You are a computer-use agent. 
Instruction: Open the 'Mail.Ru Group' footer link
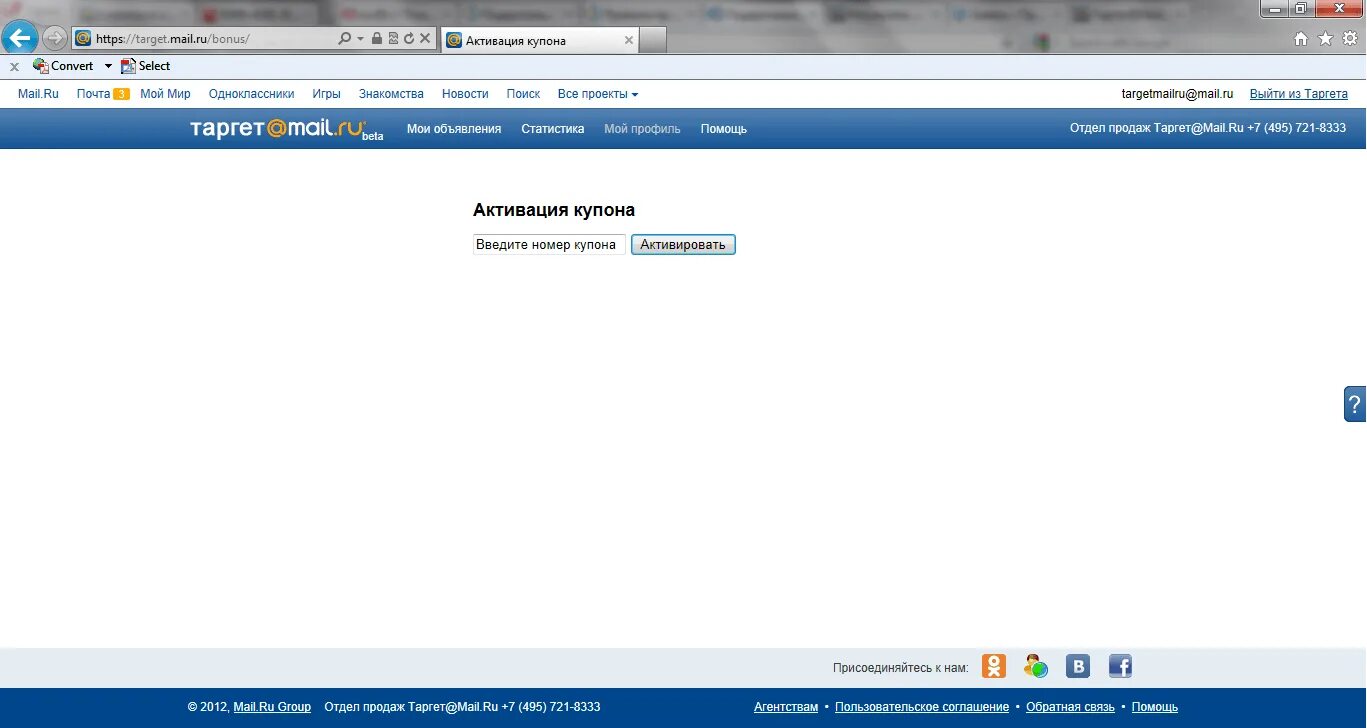[x=272, y=707]
